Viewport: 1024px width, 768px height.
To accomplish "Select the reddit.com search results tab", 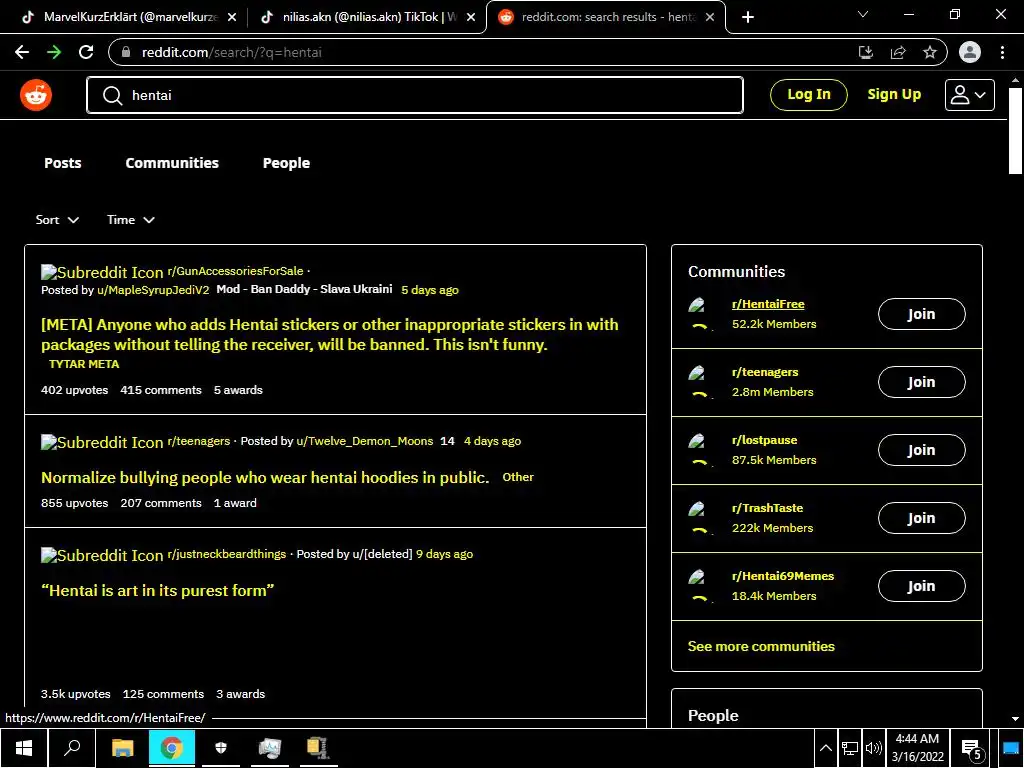I will pos(604,17).
